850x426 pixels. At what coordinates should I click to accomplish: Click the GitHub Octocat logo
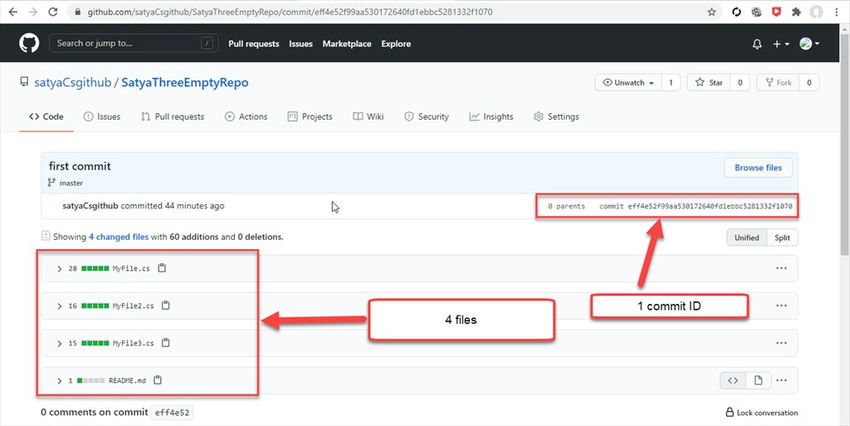click(29, 43)
